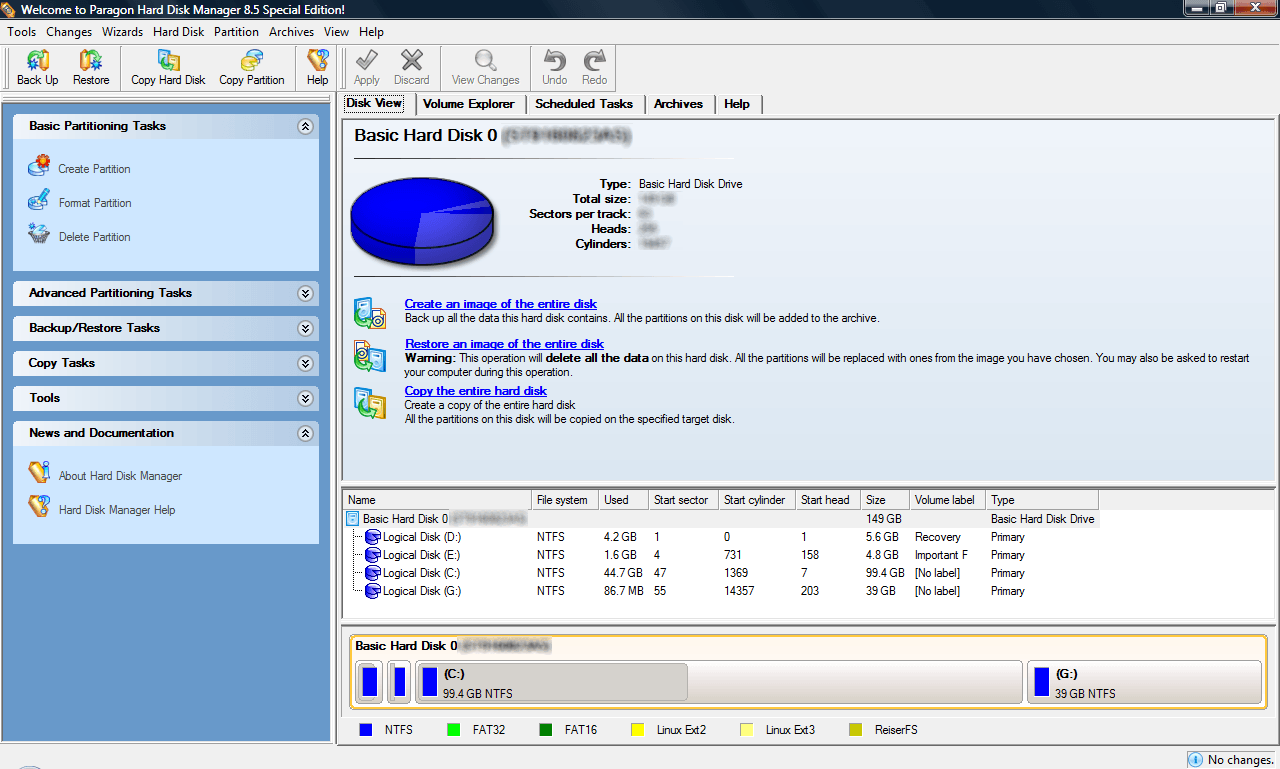Open Copy Partition tool in toolbar
This screenshot has width=1280, height=769.
251,67
